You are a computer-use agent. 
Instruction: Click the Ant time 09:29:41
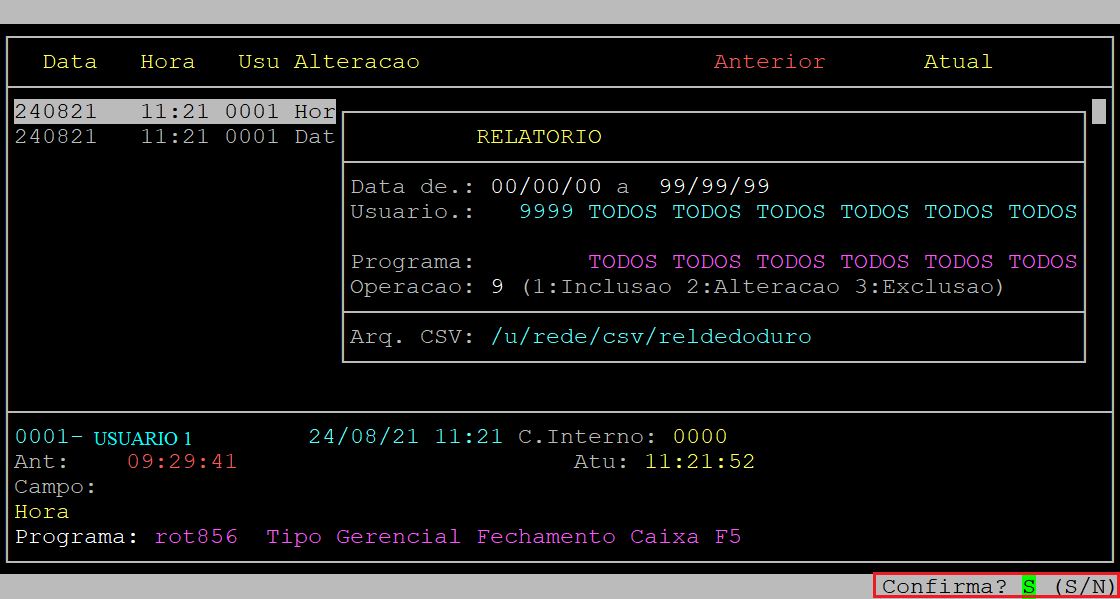click(182, 462)
